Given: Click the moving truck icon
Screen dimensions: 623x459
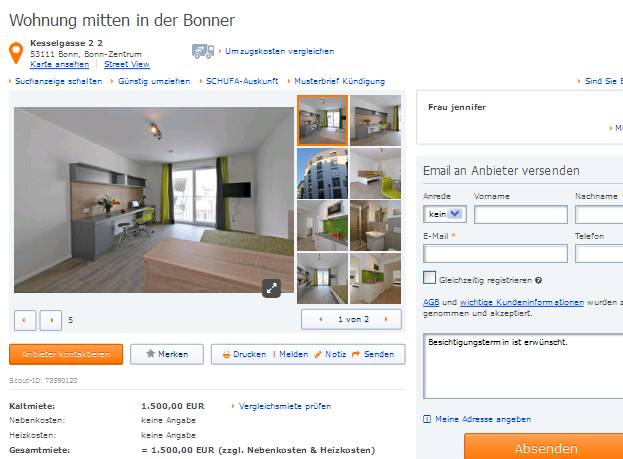Looking at the screenshot, I should pyautogui.click(x=203, y=51).
